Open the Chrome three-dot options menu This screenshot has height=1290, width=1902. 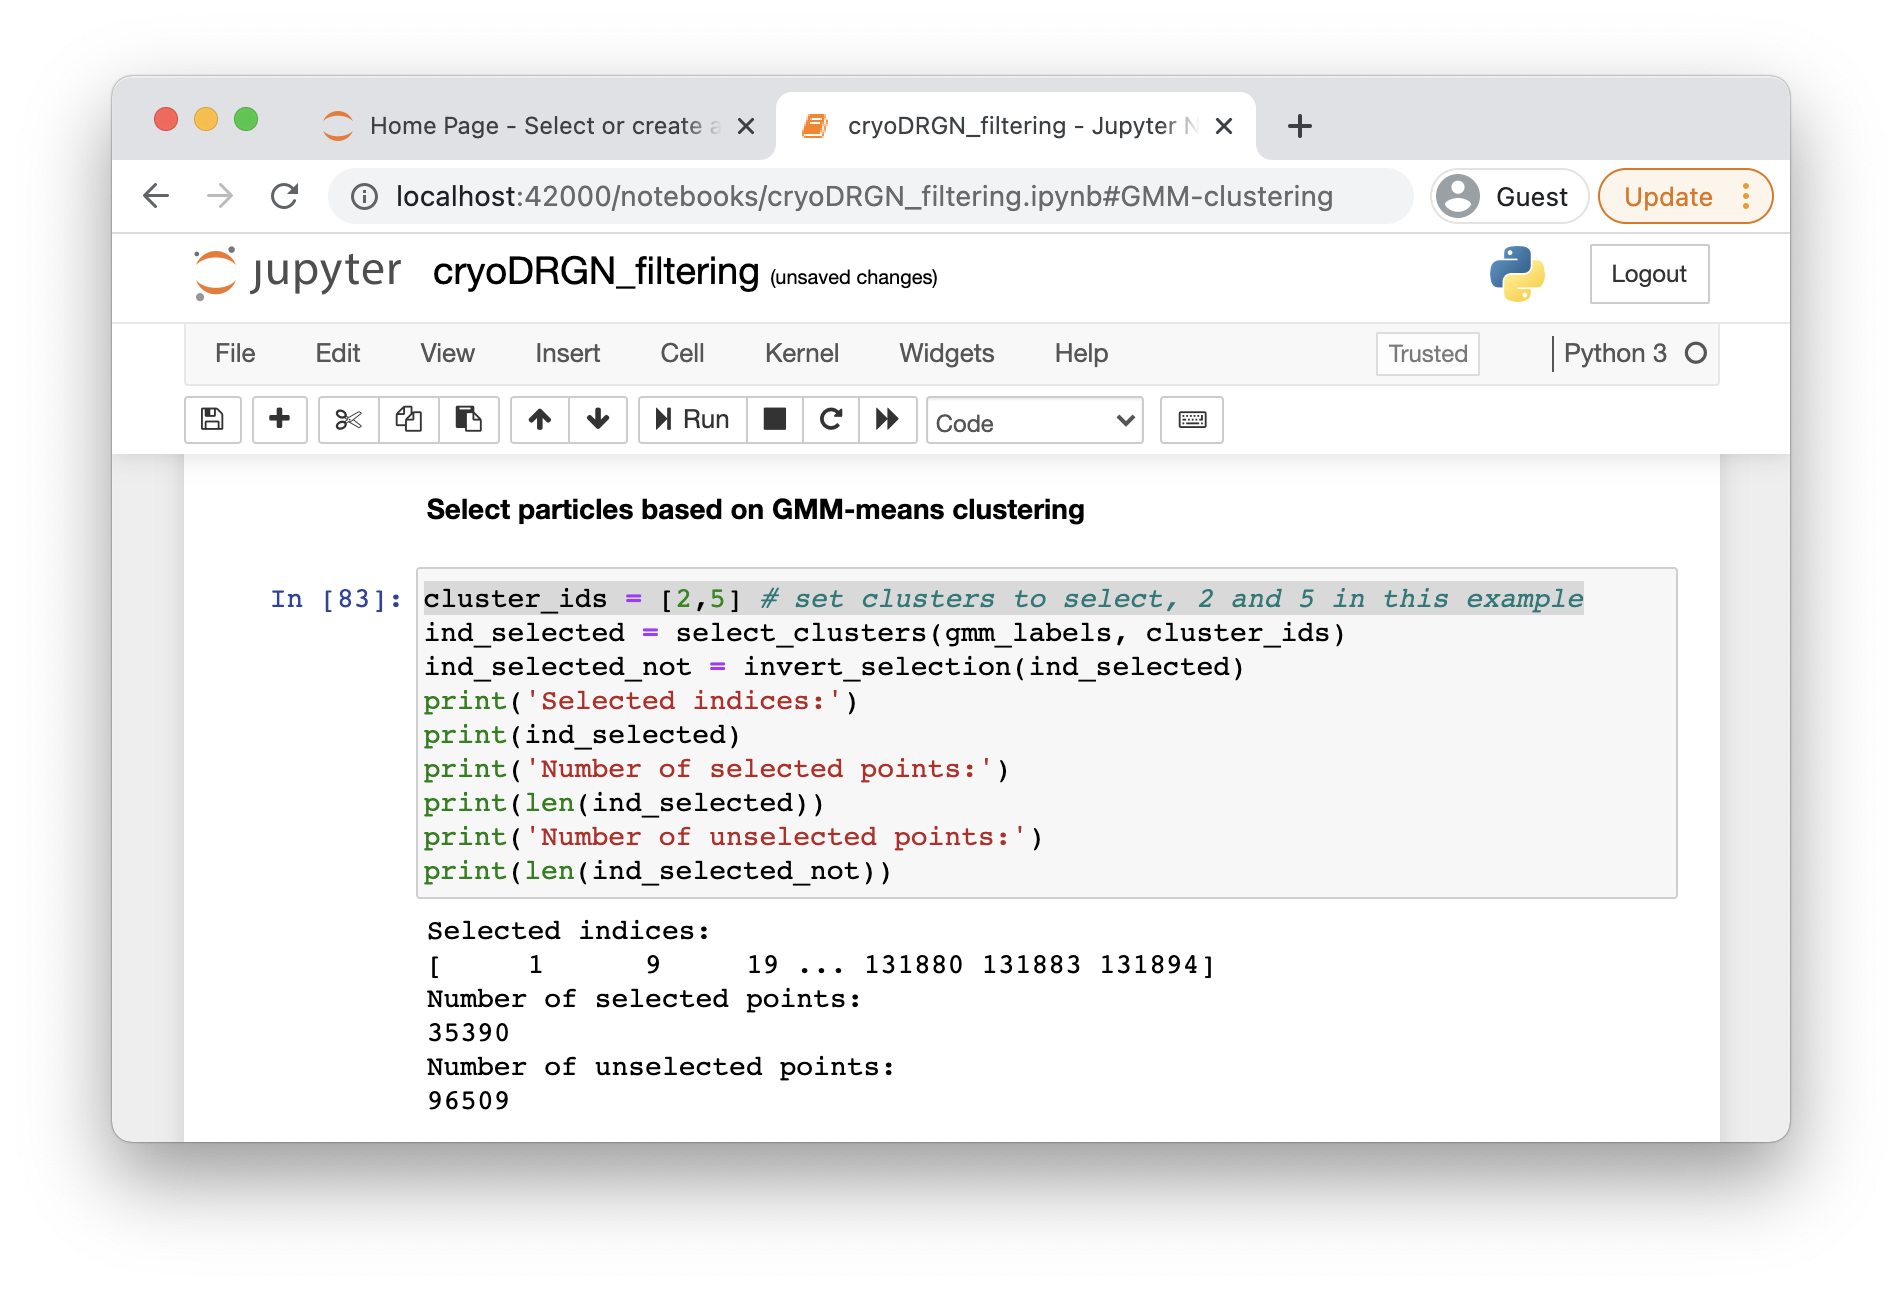coord(1746,197)
